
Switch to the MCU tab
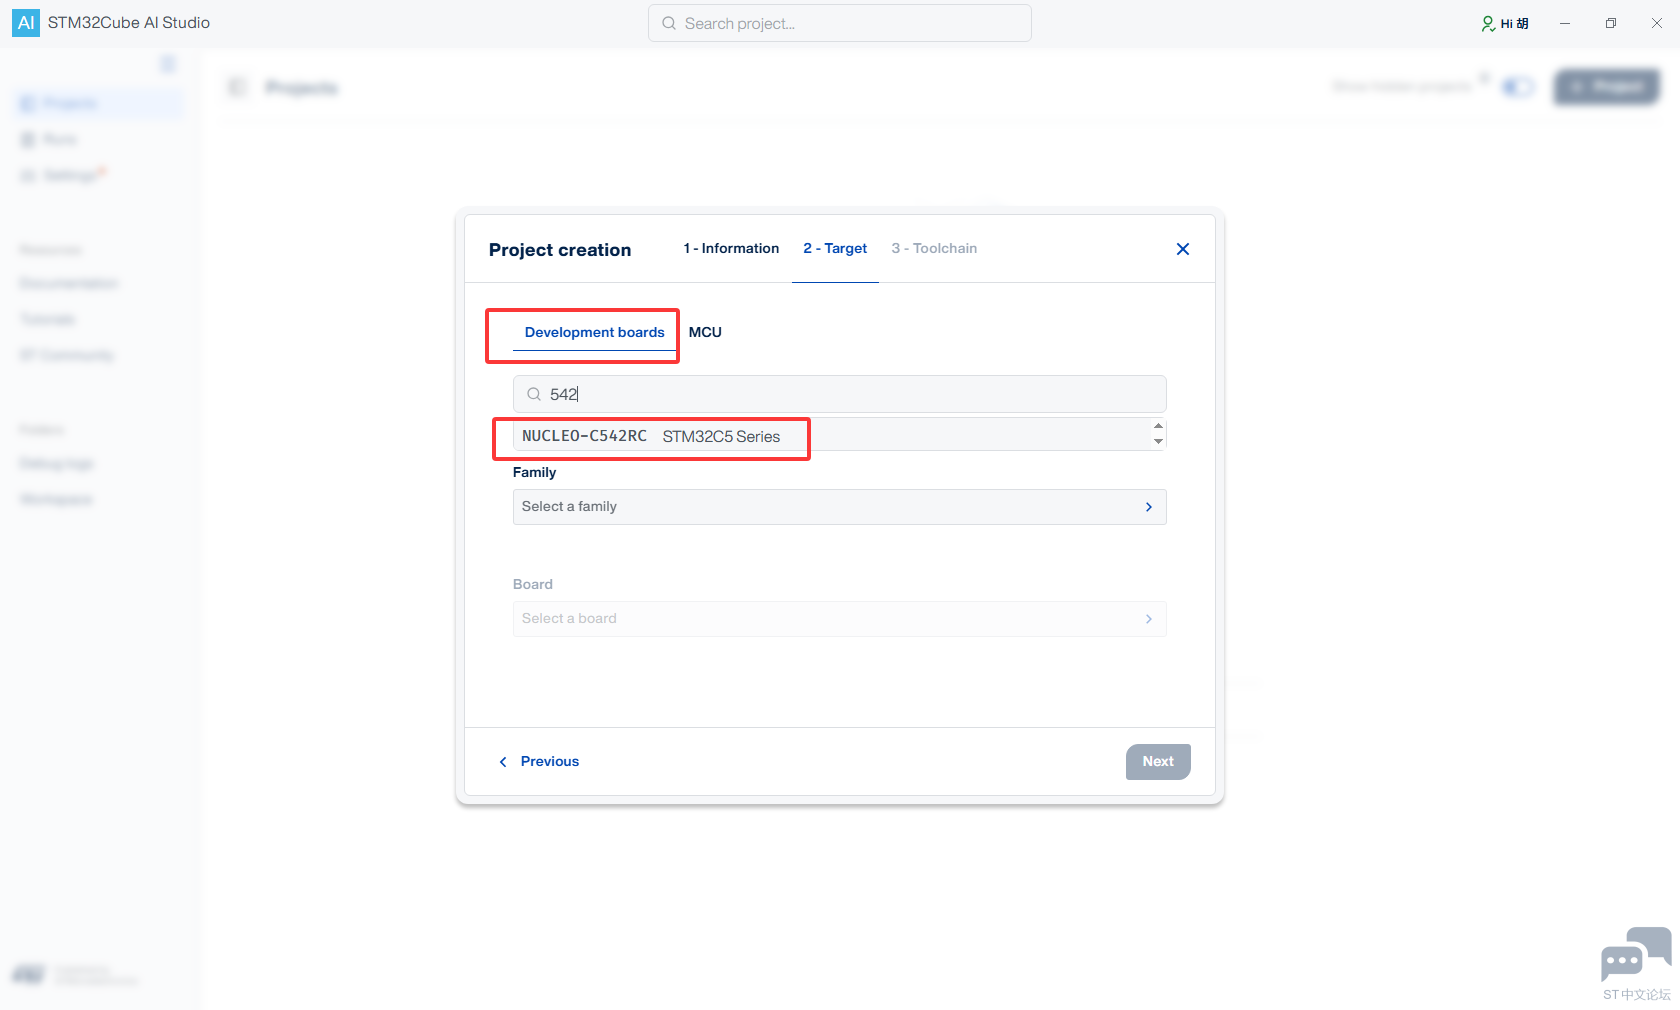[705, 332]
